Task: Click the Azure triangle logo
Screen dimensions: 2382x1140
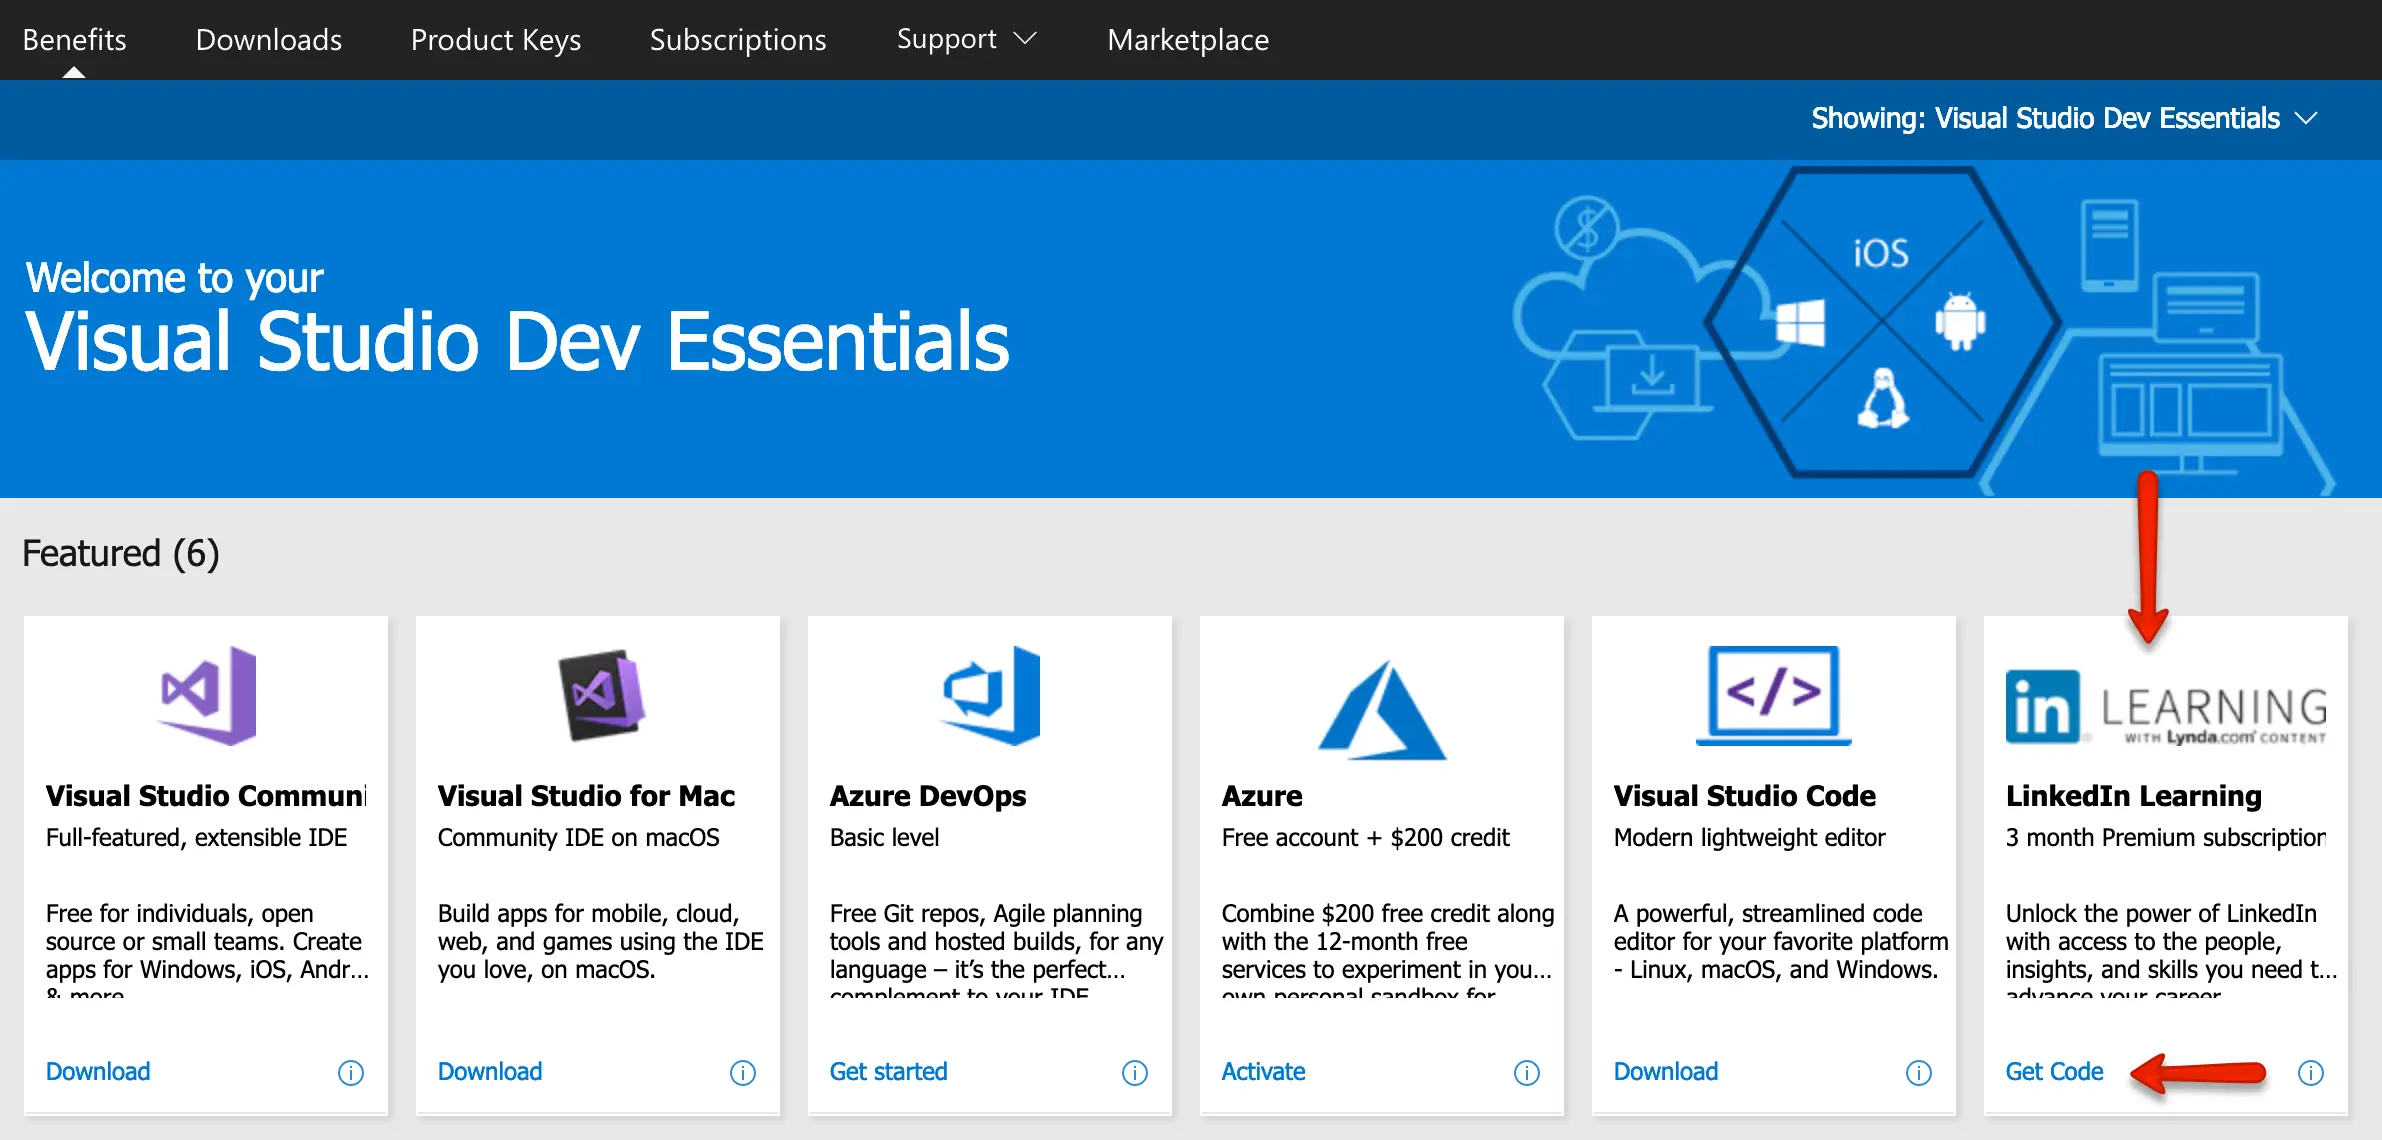Action: [x=1382, y=710]
